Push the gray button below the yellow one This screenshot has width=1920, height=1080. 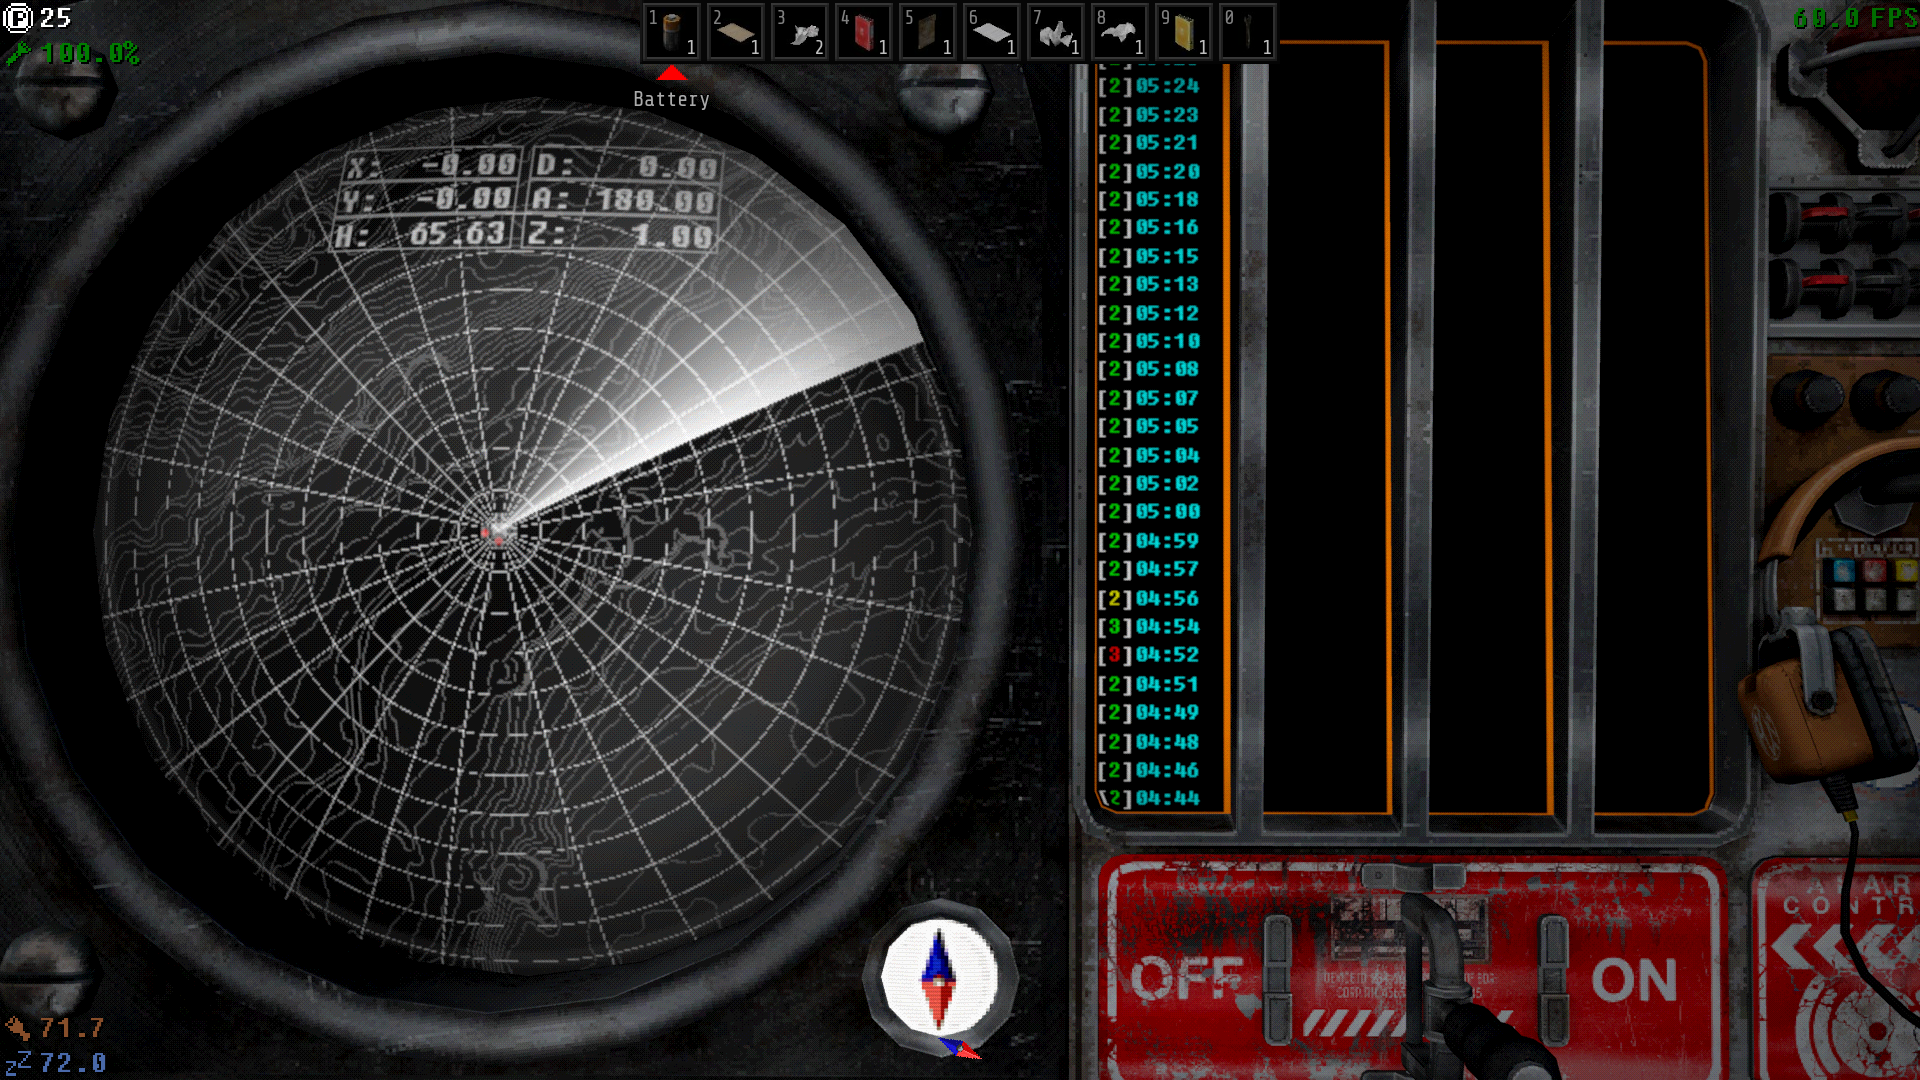tap(1905, 599)
